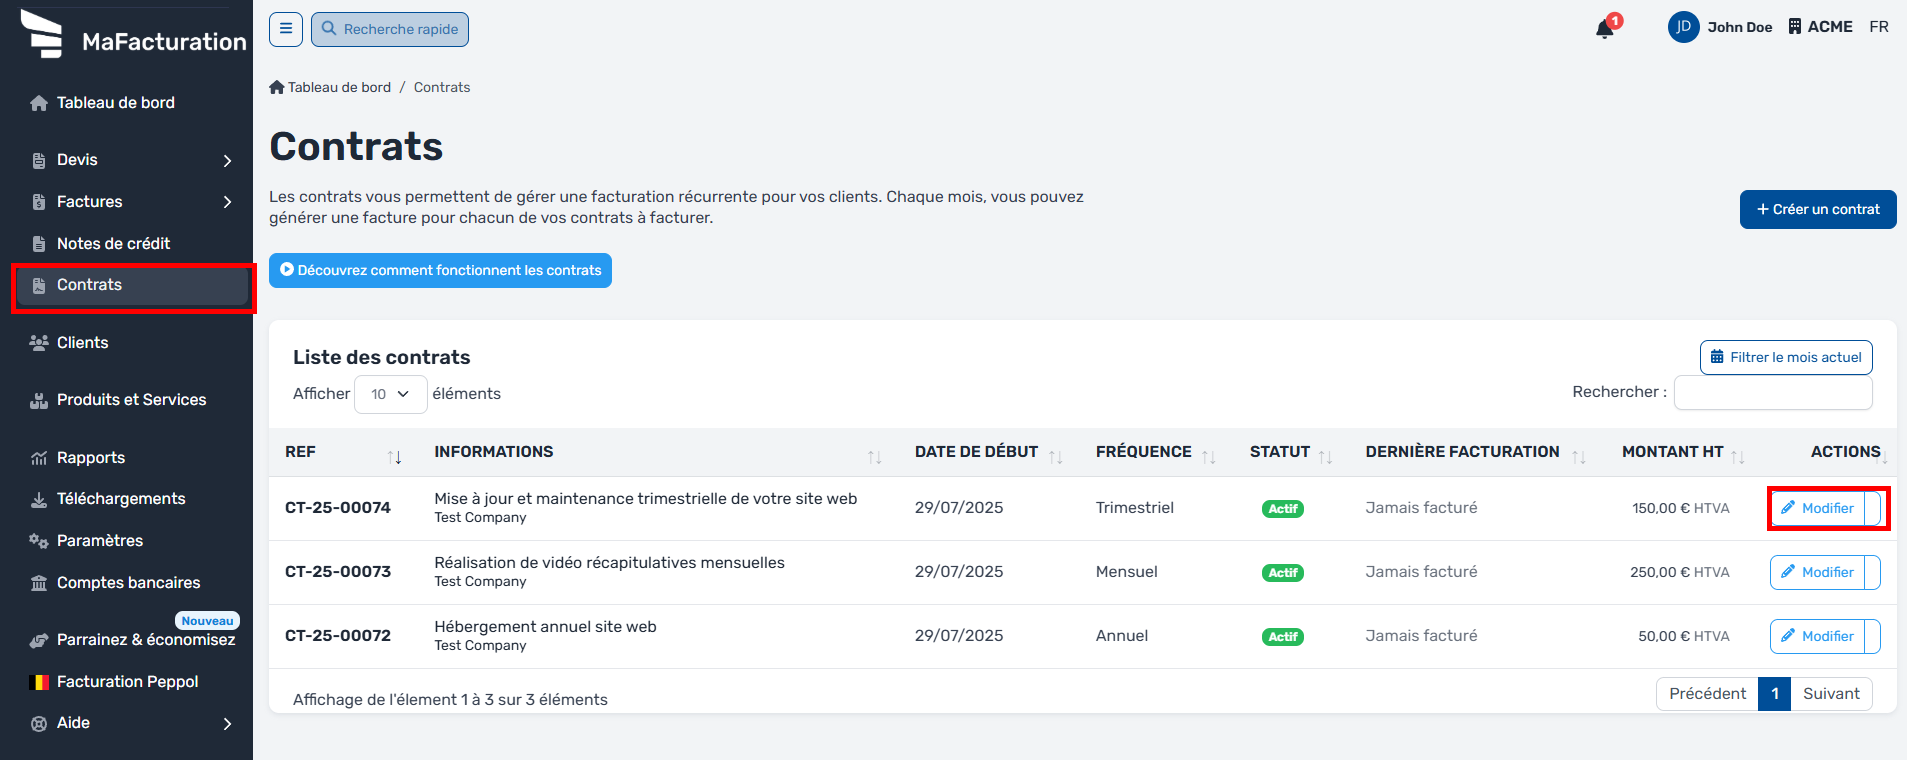
Task: Expand the Factures submenu
Action: (x=228, y=202)
